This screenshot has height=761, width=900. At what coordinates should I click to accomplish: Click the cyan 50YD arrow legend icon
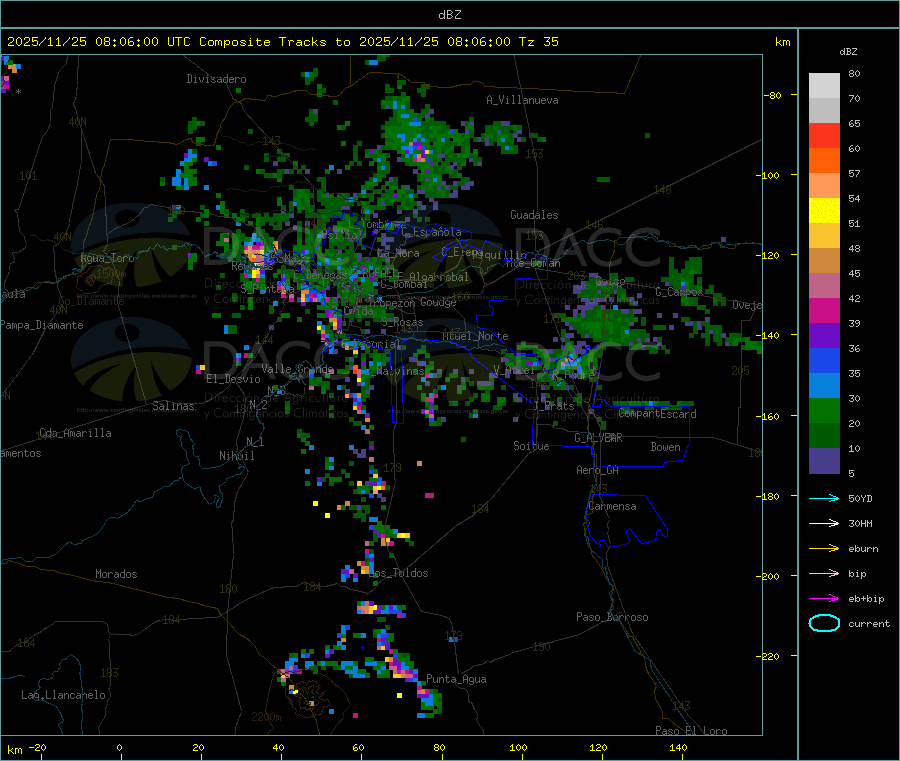pyautogui.click(x=824, y=498)
